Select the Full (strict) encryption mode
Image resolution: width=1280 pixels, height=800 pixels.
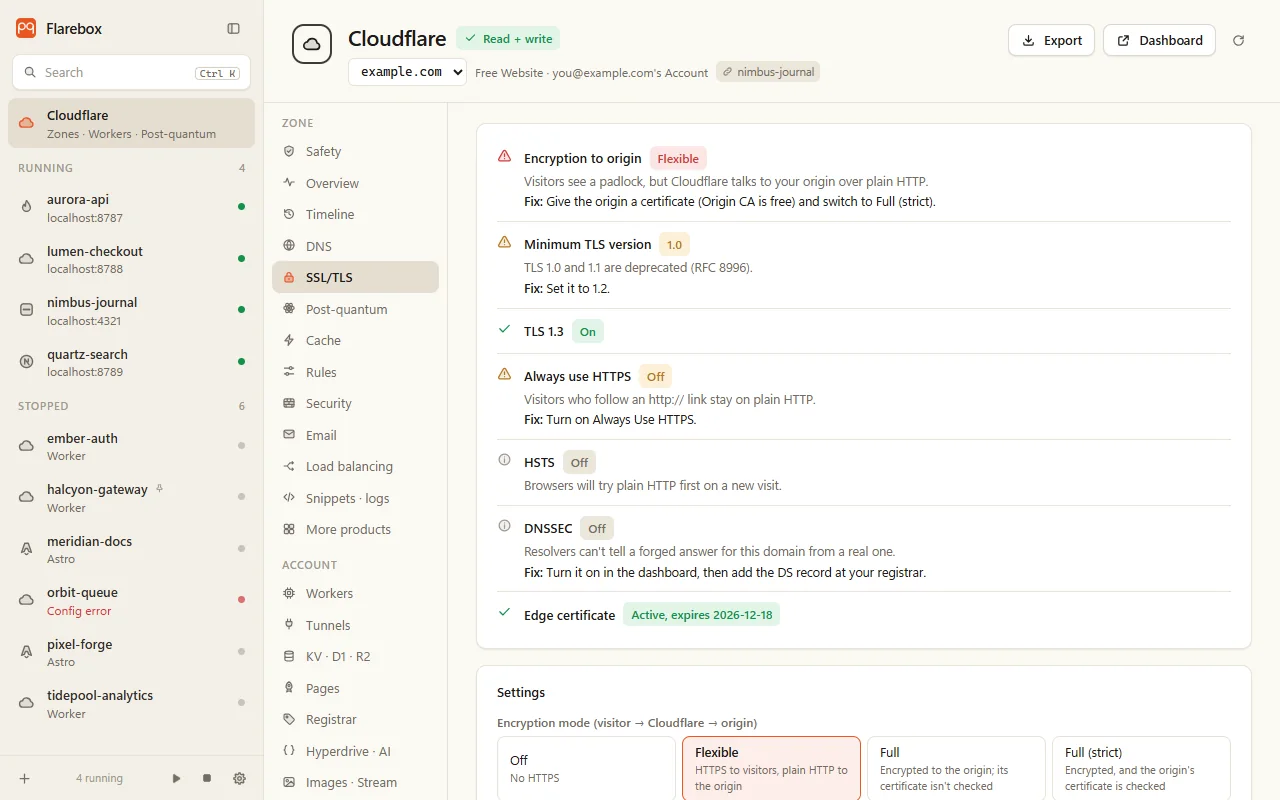1141,768
